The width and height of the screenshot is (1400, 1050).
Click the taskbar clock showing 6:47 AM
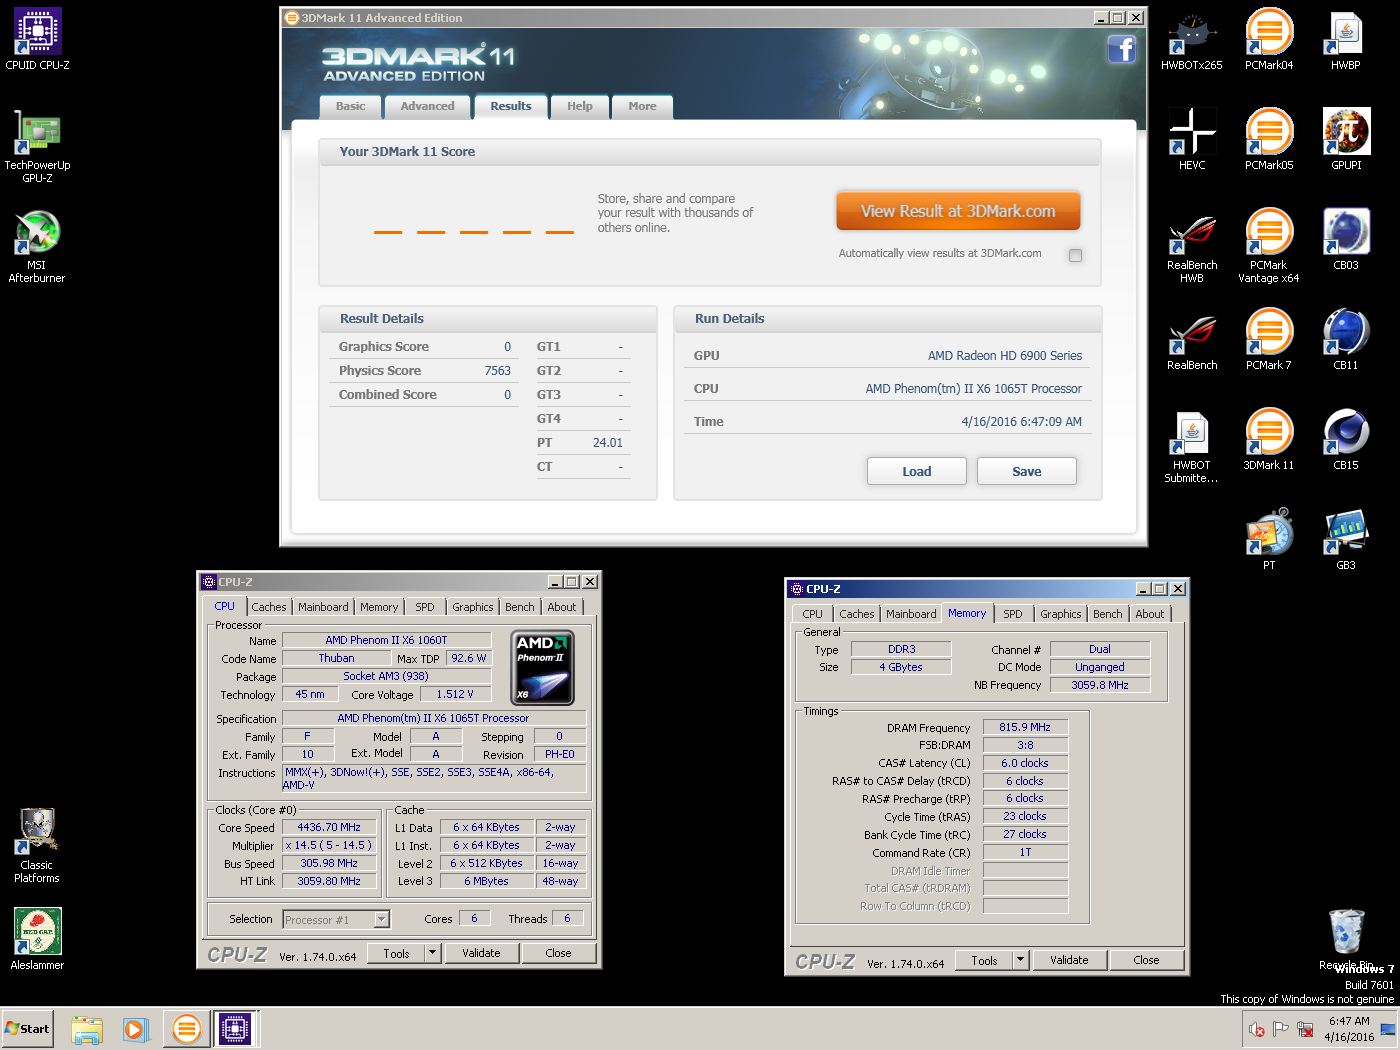pyautogui.click(x=1349, y=1029)
